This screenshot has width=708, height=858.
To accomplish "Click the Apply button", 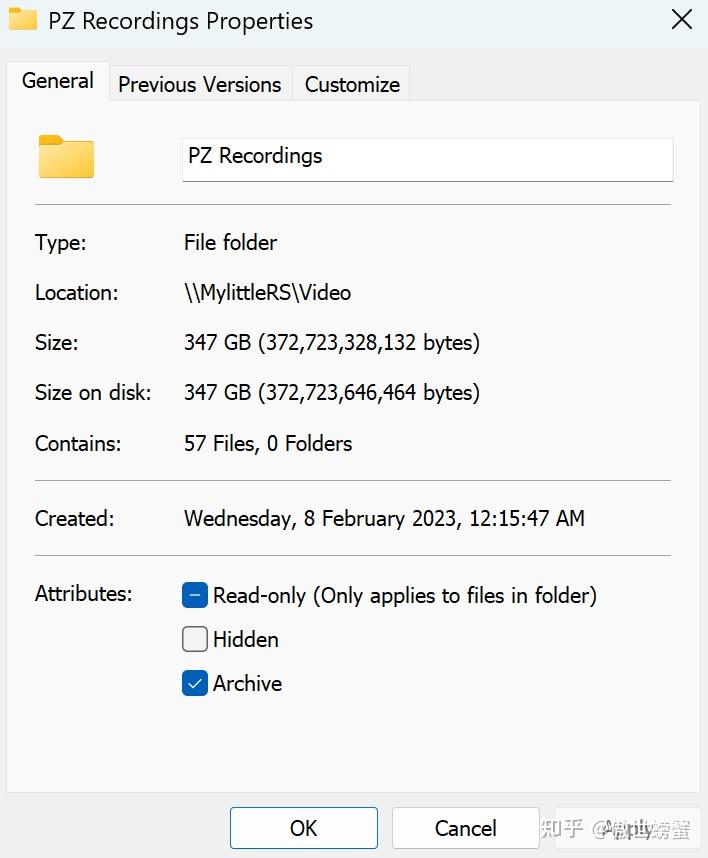I will pyautogui.click(x=628, y=828).
